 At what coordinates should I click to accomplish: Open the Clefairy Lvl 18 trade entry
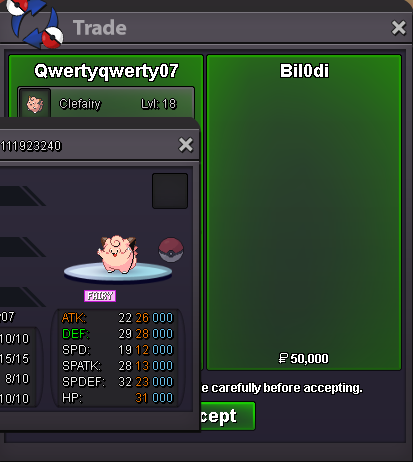(x=106, y=103)
